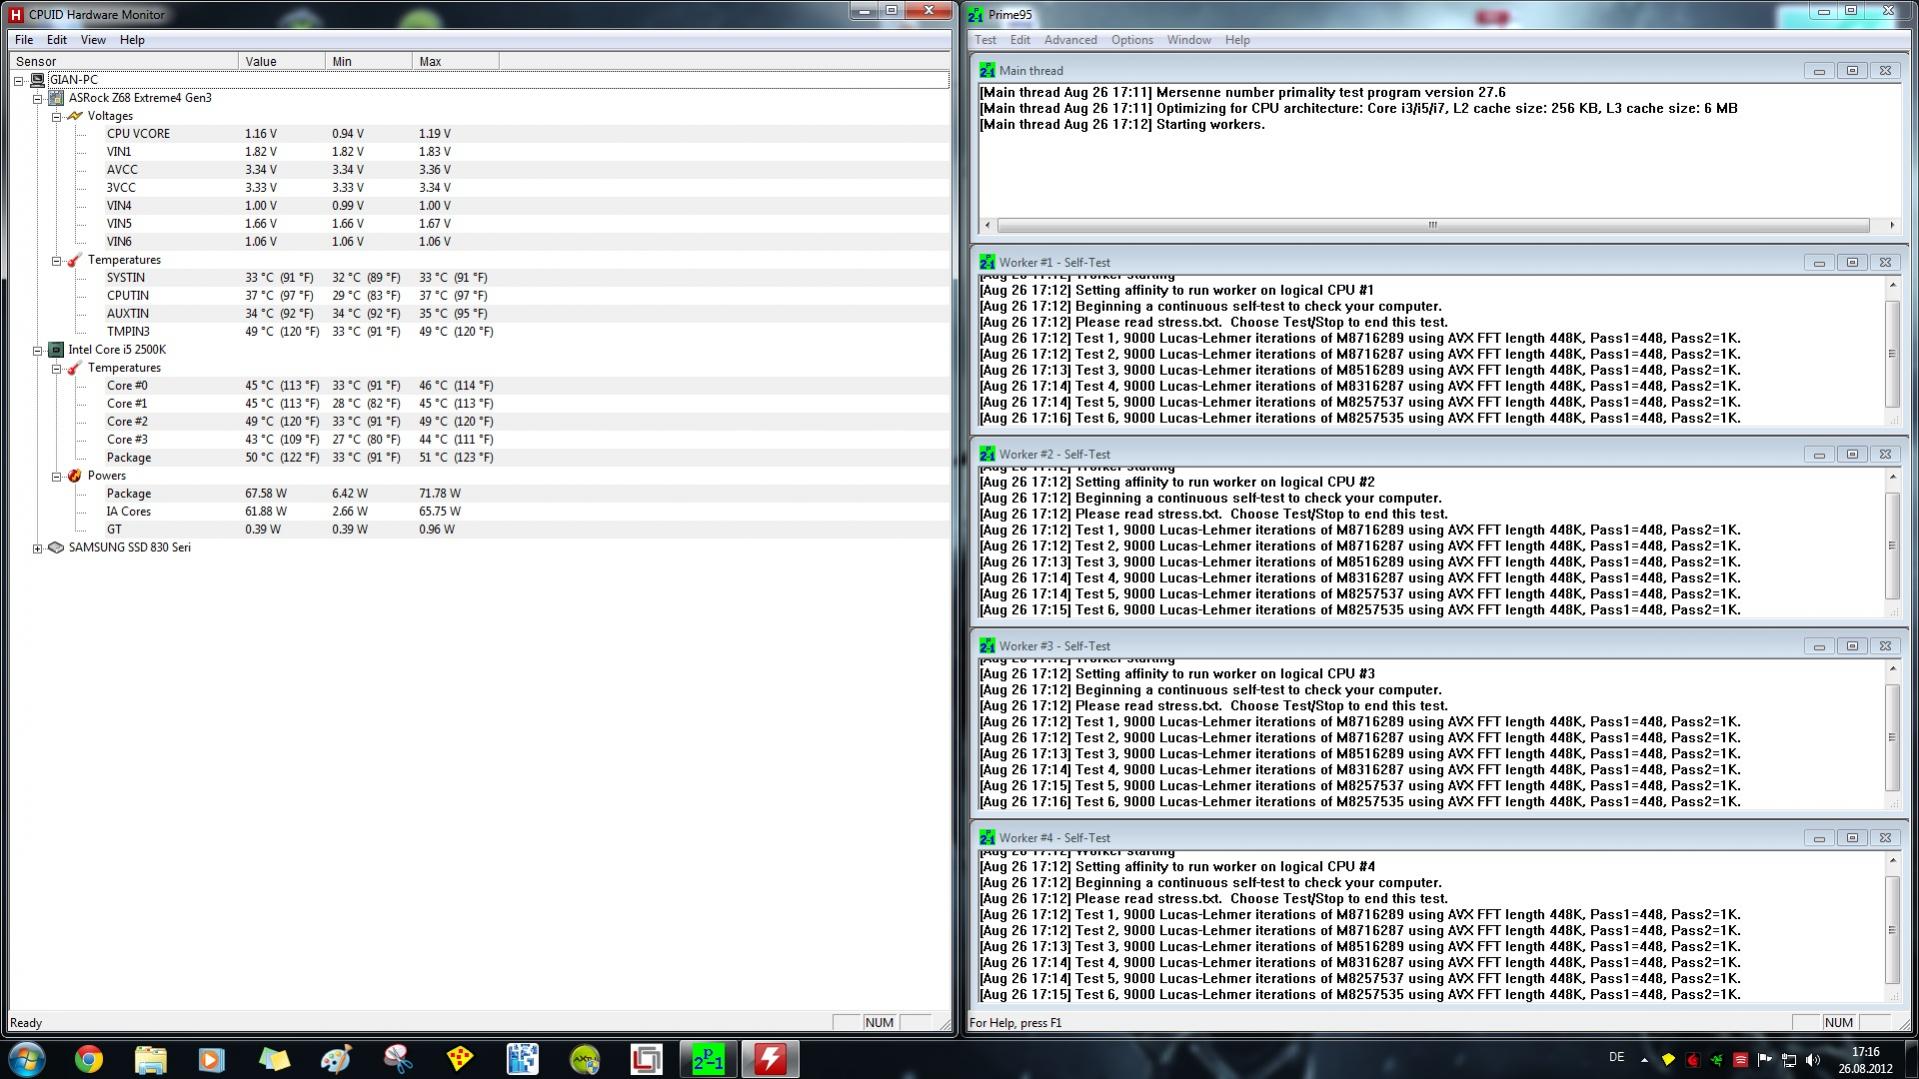Click the Main thread window icon
The height and width of the screenshot is (1079, 1919).
(x=987, y=70)
